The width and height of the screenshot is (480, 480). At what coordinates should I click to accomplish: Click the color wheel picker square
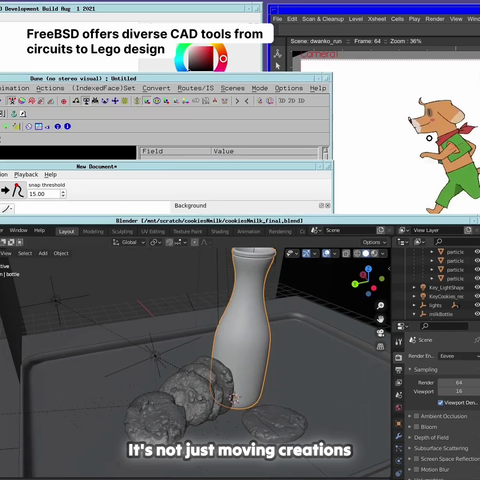201,58
